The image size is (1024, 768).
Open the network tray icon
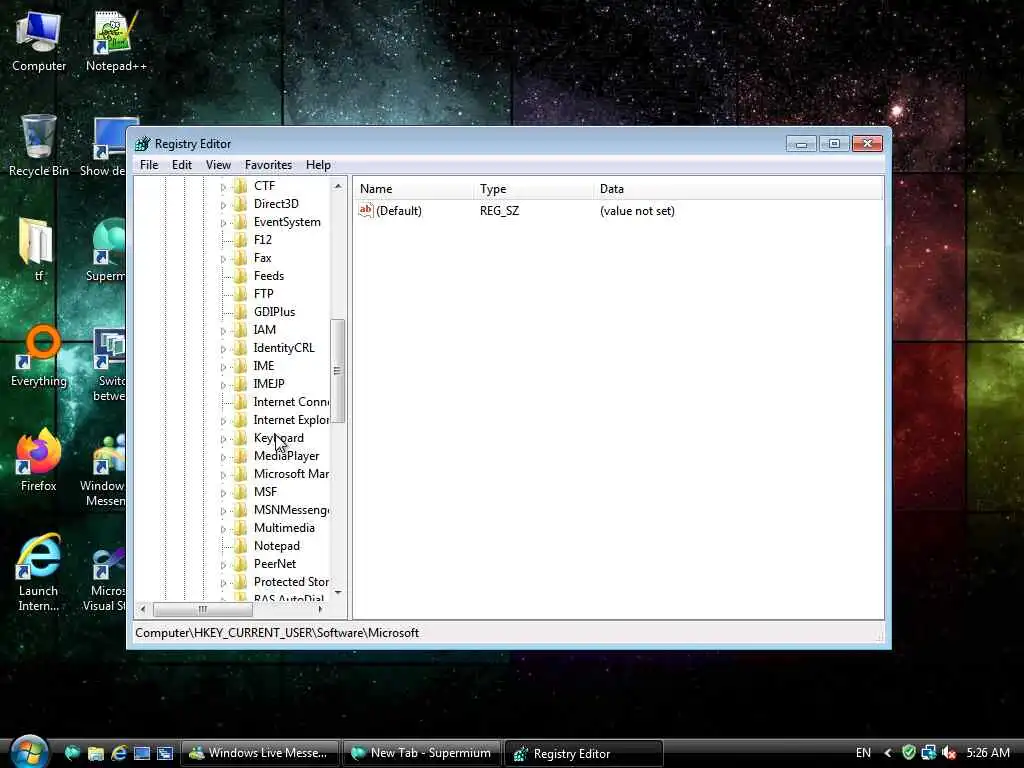[x=928, y=752]
